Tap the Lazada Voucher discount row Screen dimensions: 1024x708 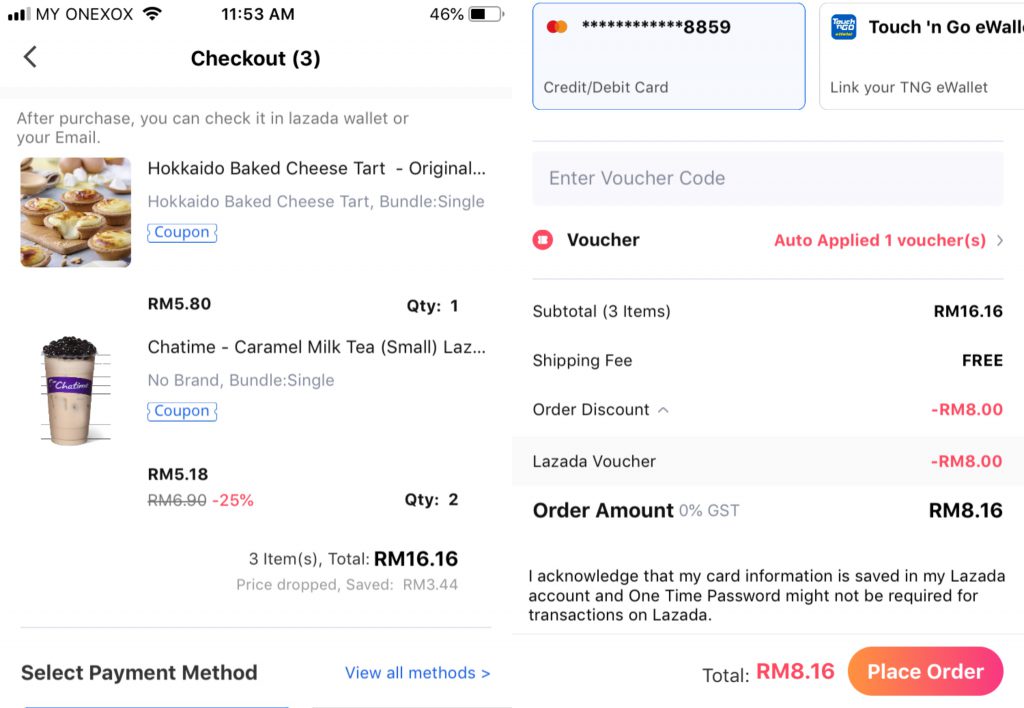click(x=767, y=461)
